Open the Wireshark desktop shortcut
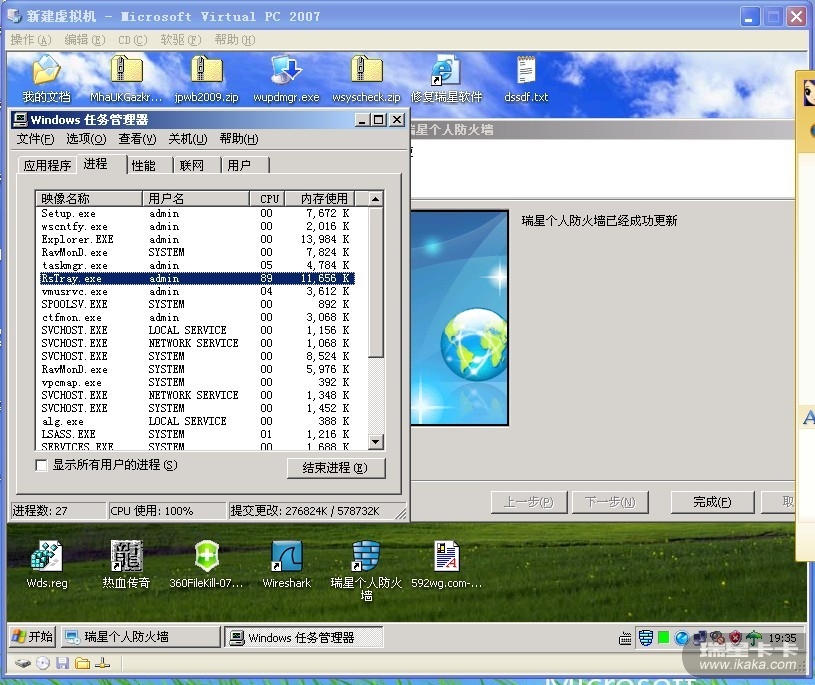Image resolution: width=815 pixels, height=685 pixels. (287, 558)
